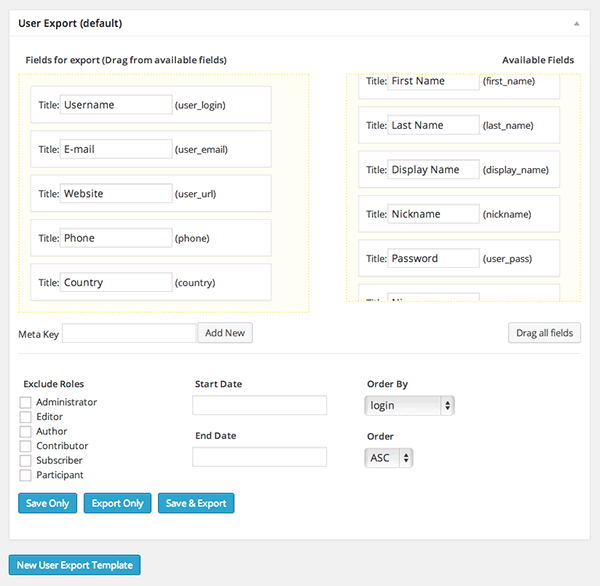
Task: Open the ASC order dropdown
Action: pyautogui.click(x=389, y=457)
